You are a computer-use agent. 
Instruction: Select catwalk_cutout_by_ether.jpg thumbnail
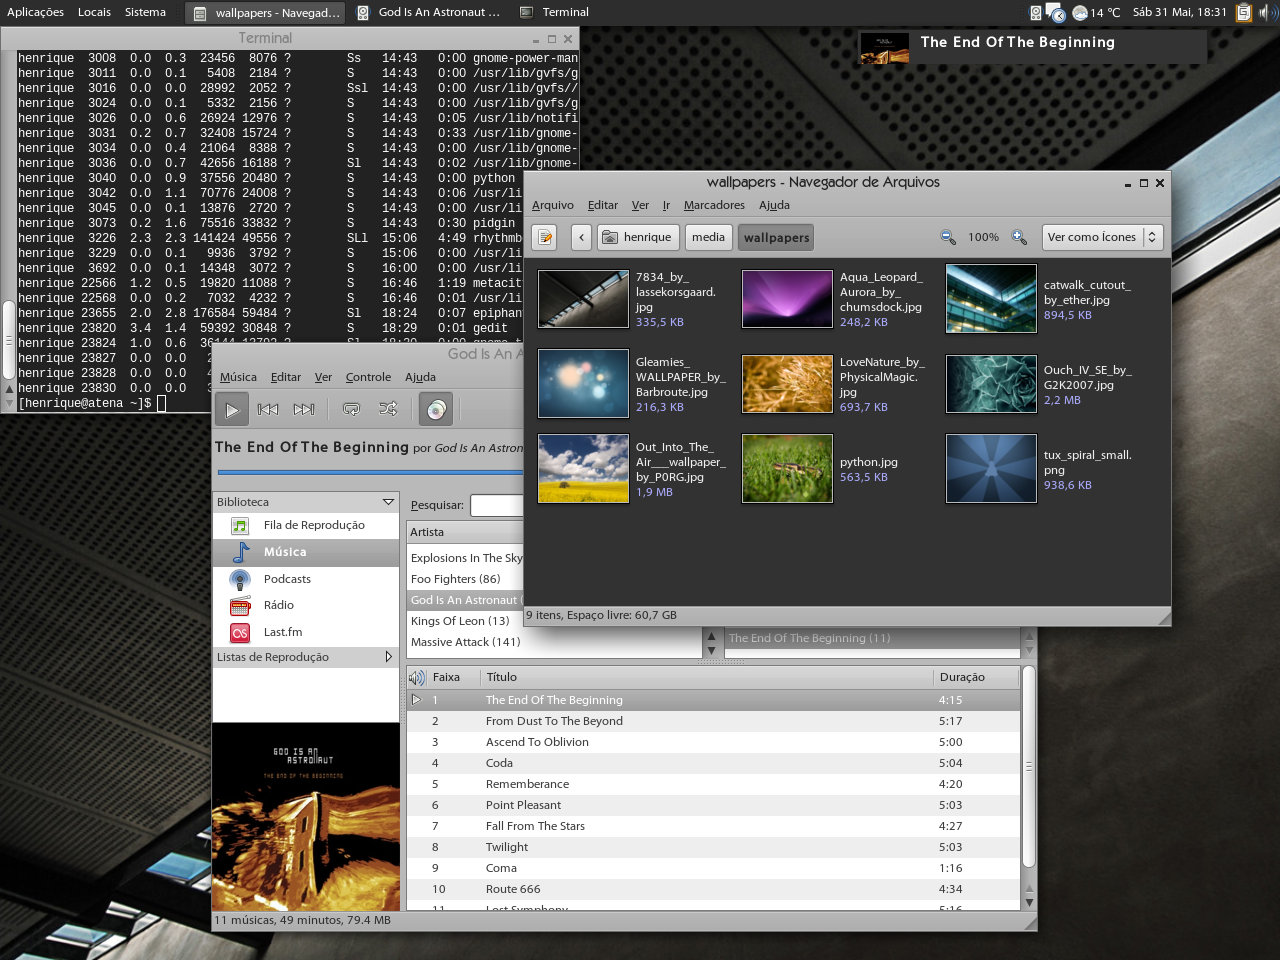(991, 299)
